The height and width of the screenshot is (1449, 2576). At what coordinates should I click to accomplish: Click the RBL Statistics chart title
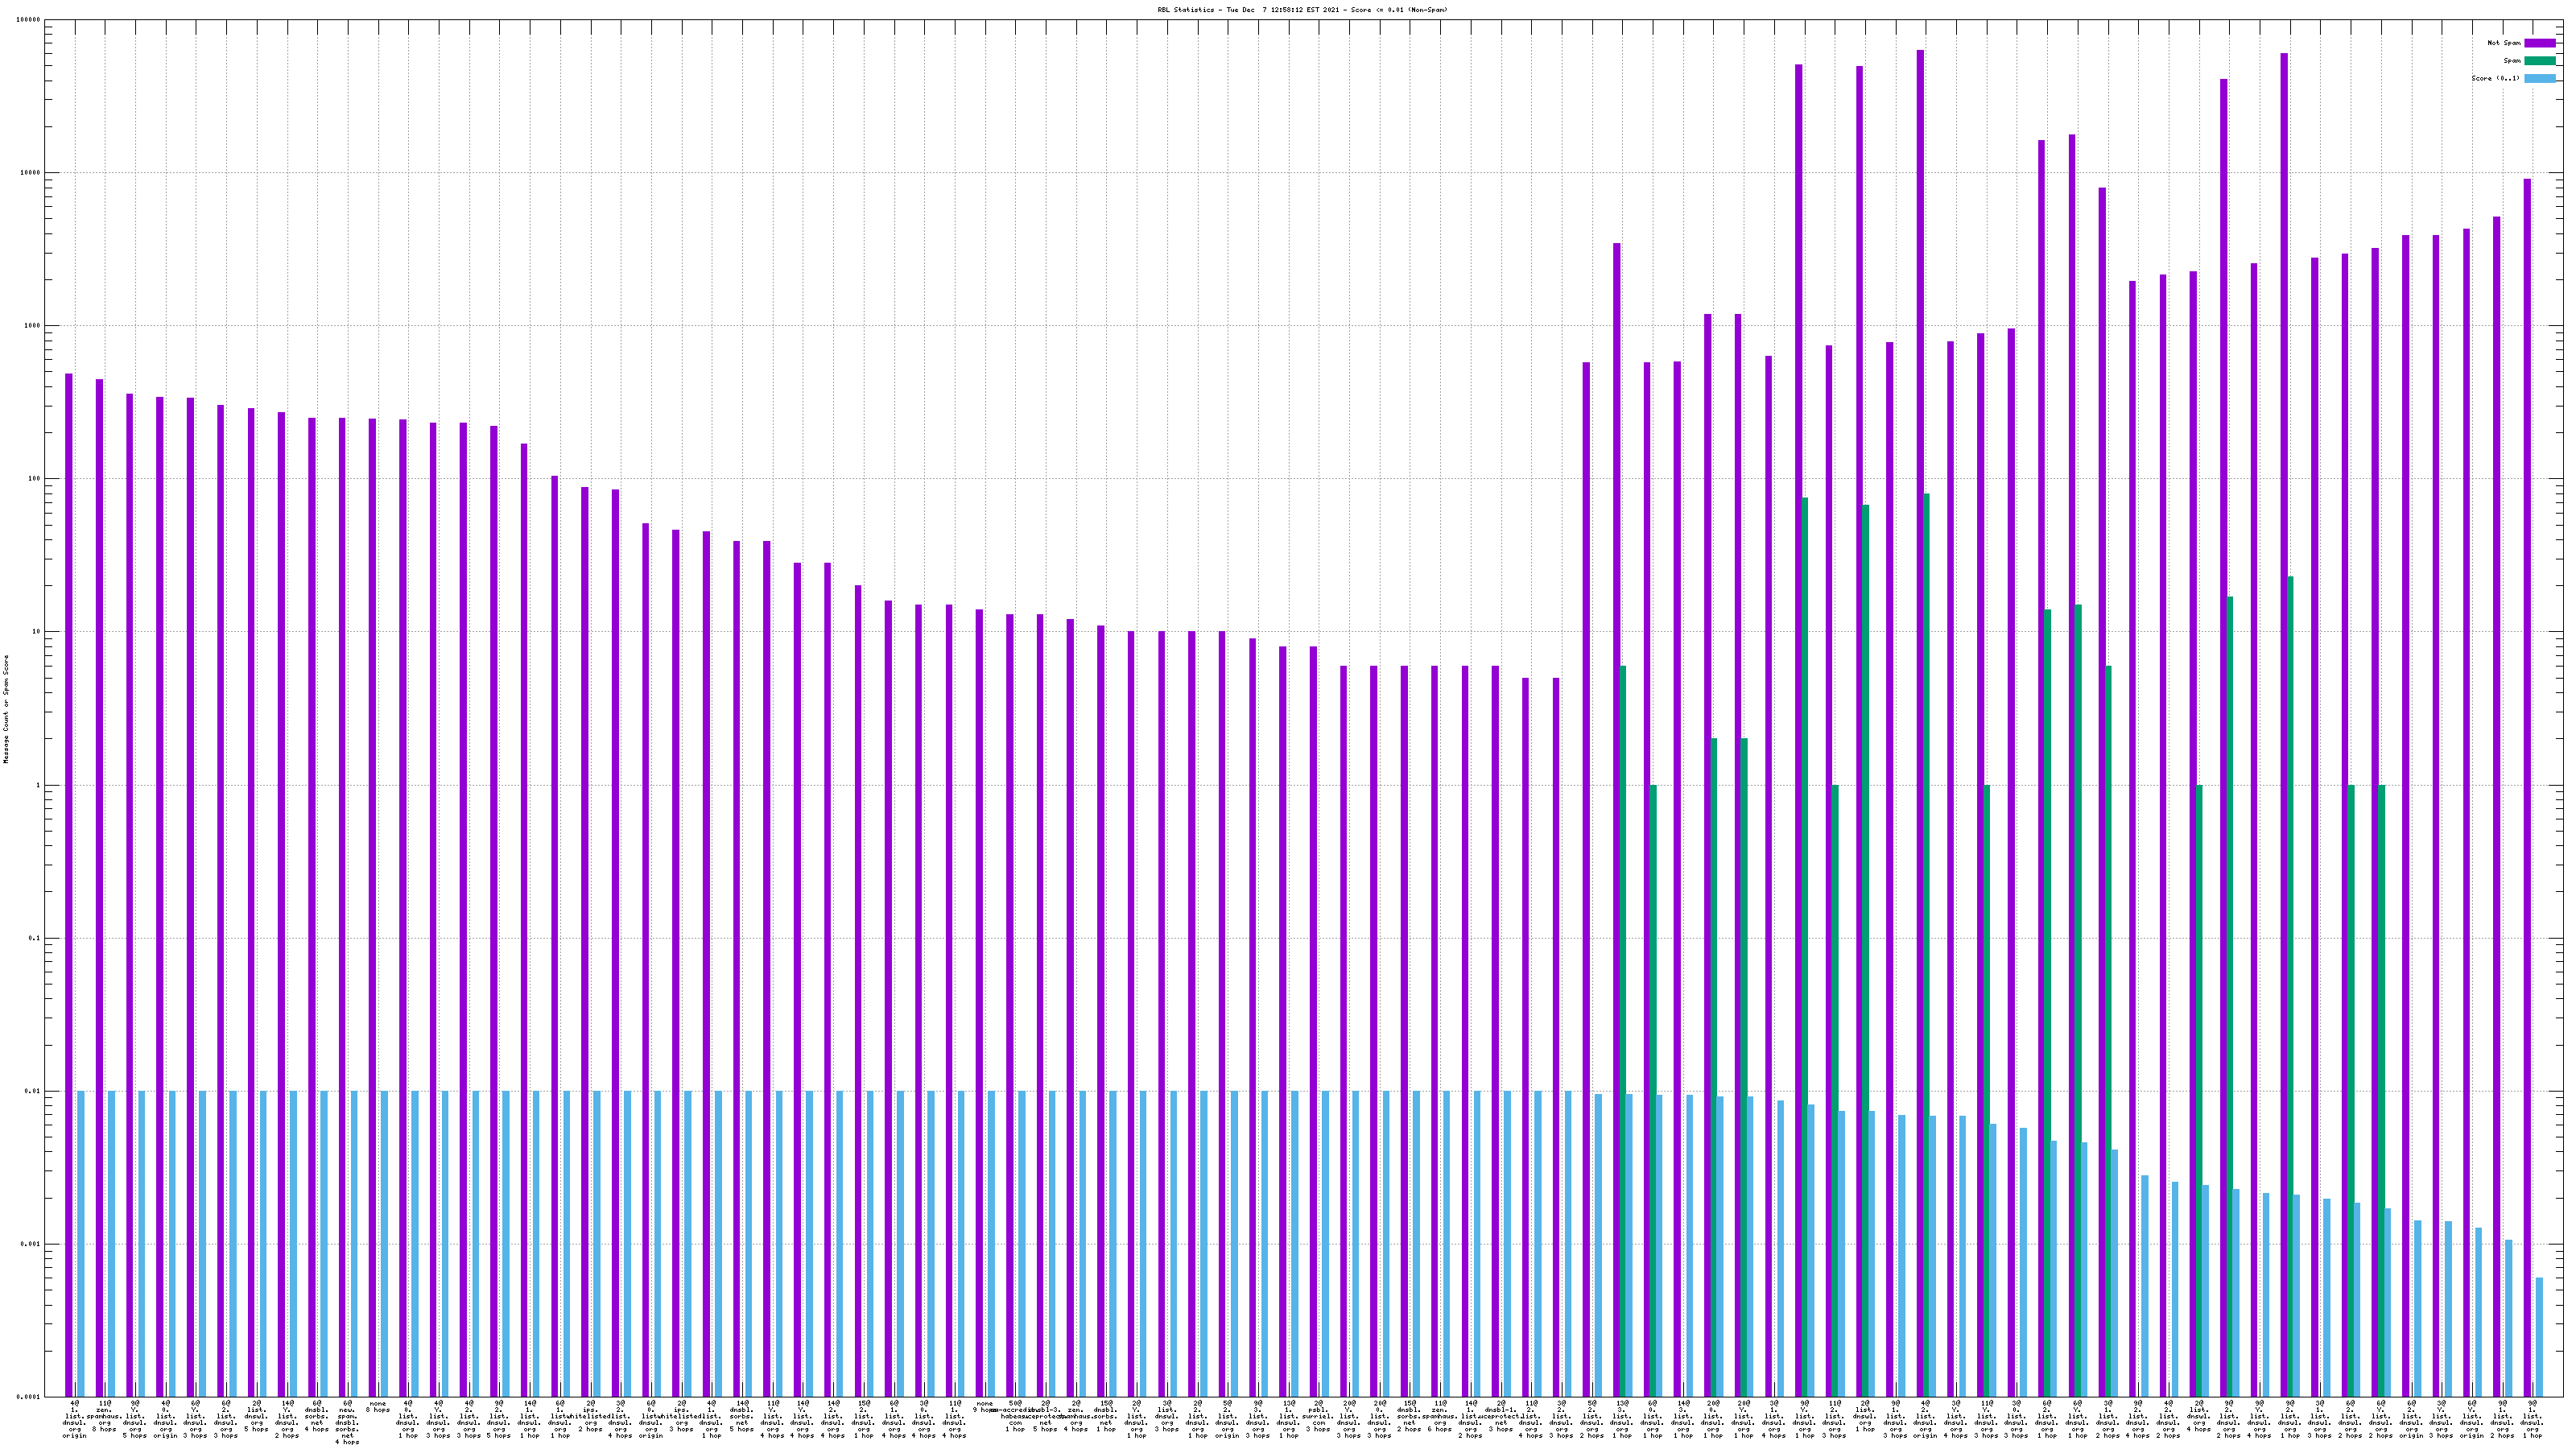(1302, 10)
